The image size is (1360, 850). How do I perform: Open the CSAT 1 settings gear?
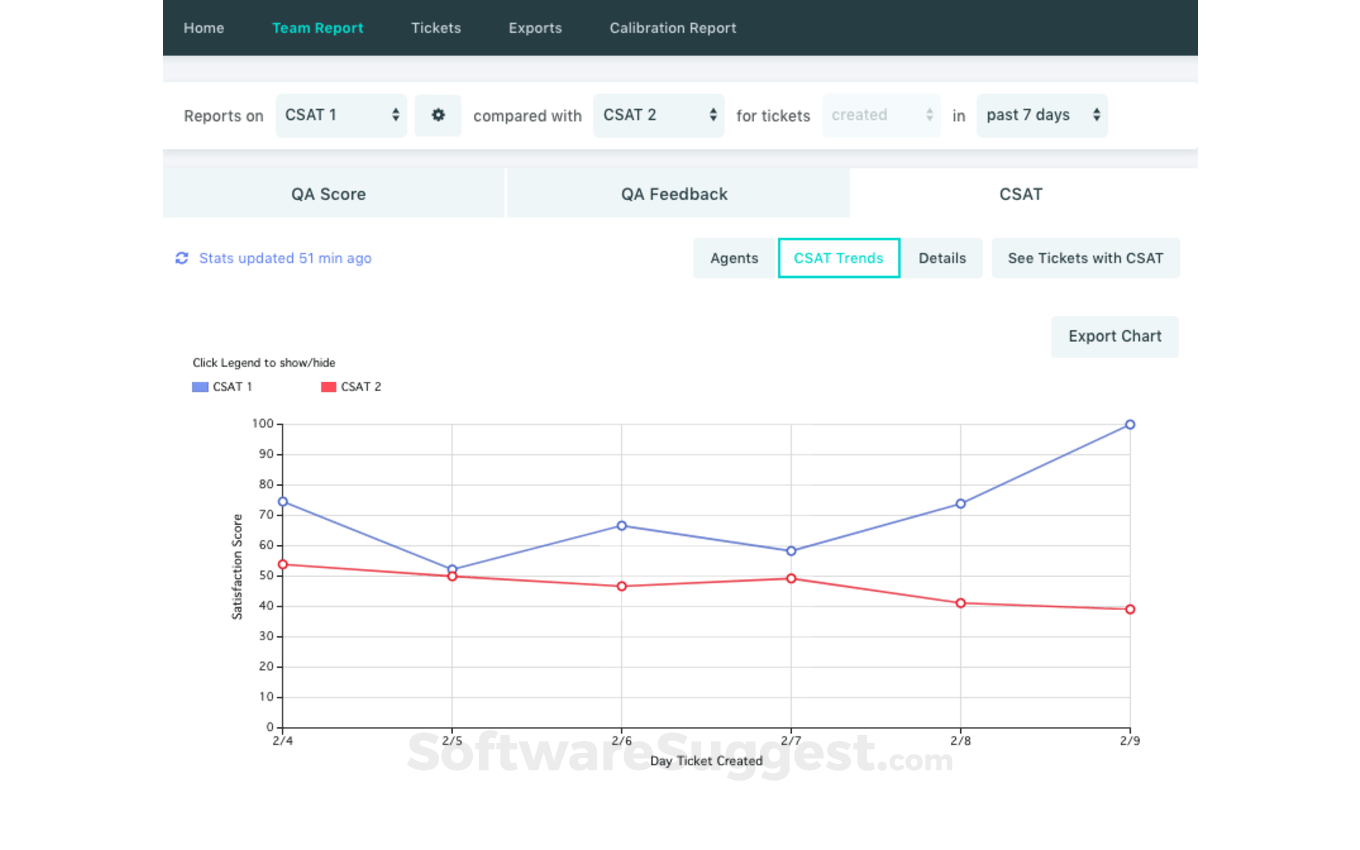437,115
